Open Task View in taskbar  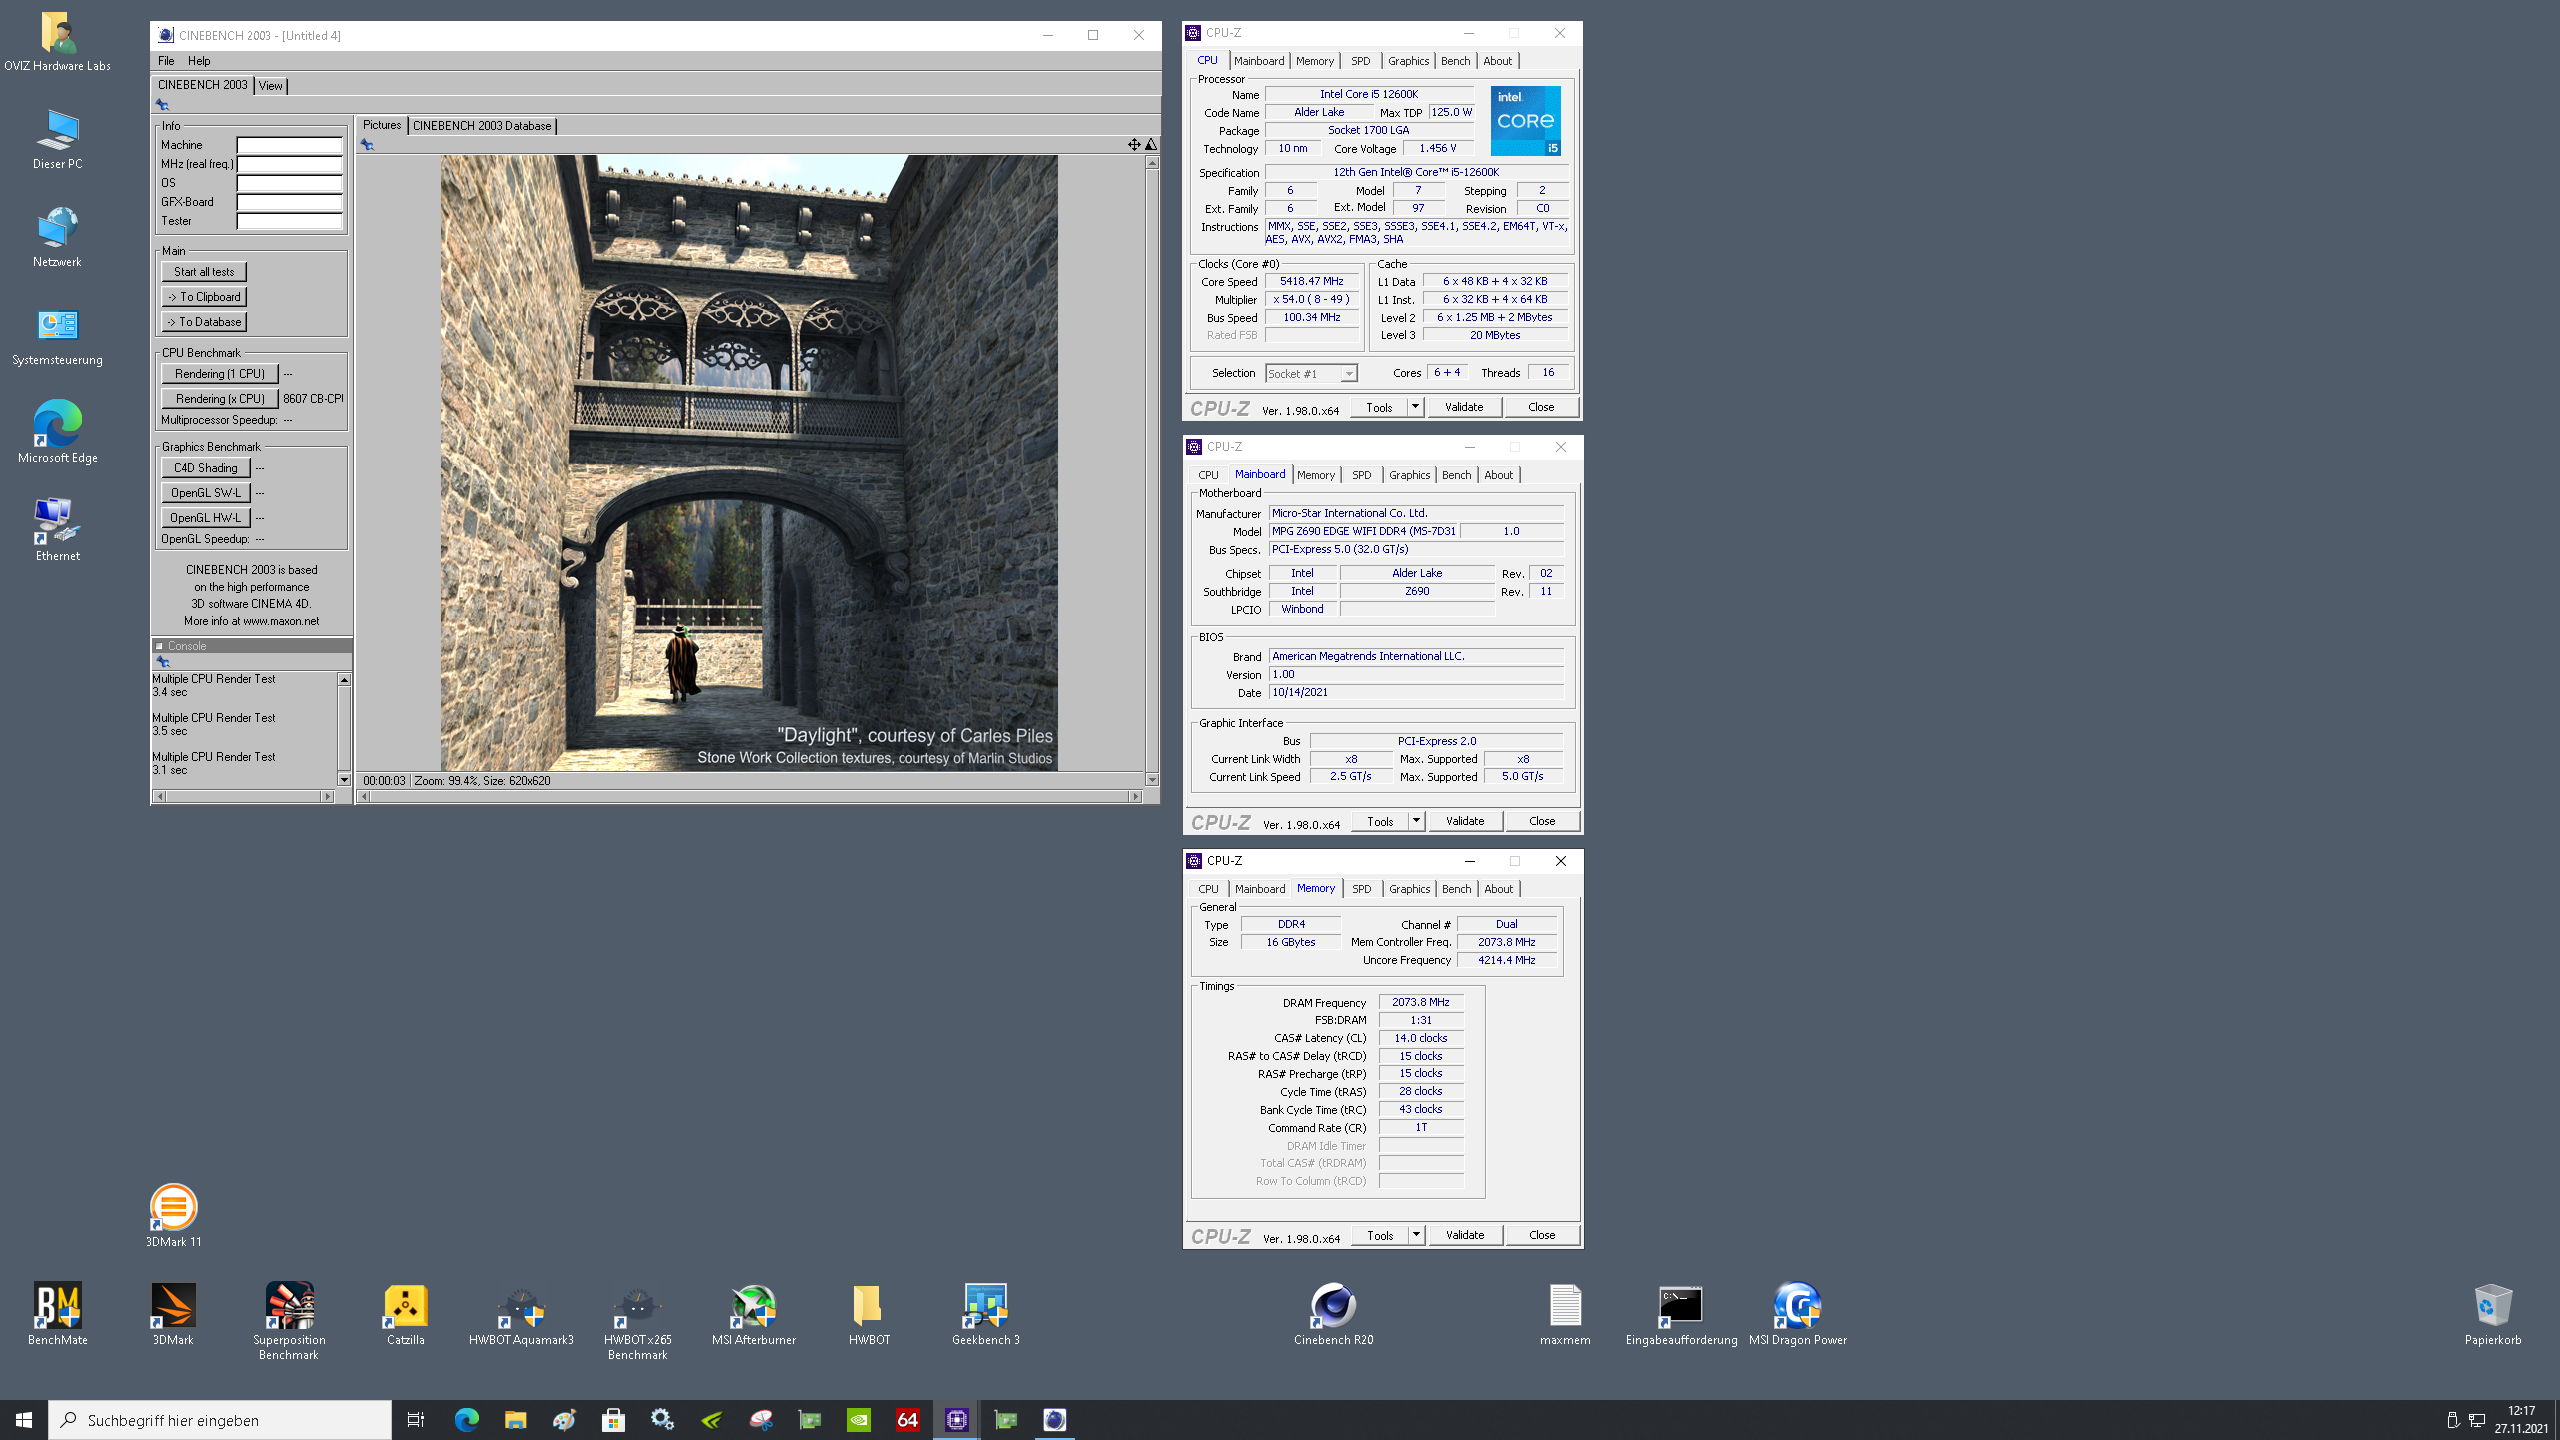click(x=416, y=1420)
